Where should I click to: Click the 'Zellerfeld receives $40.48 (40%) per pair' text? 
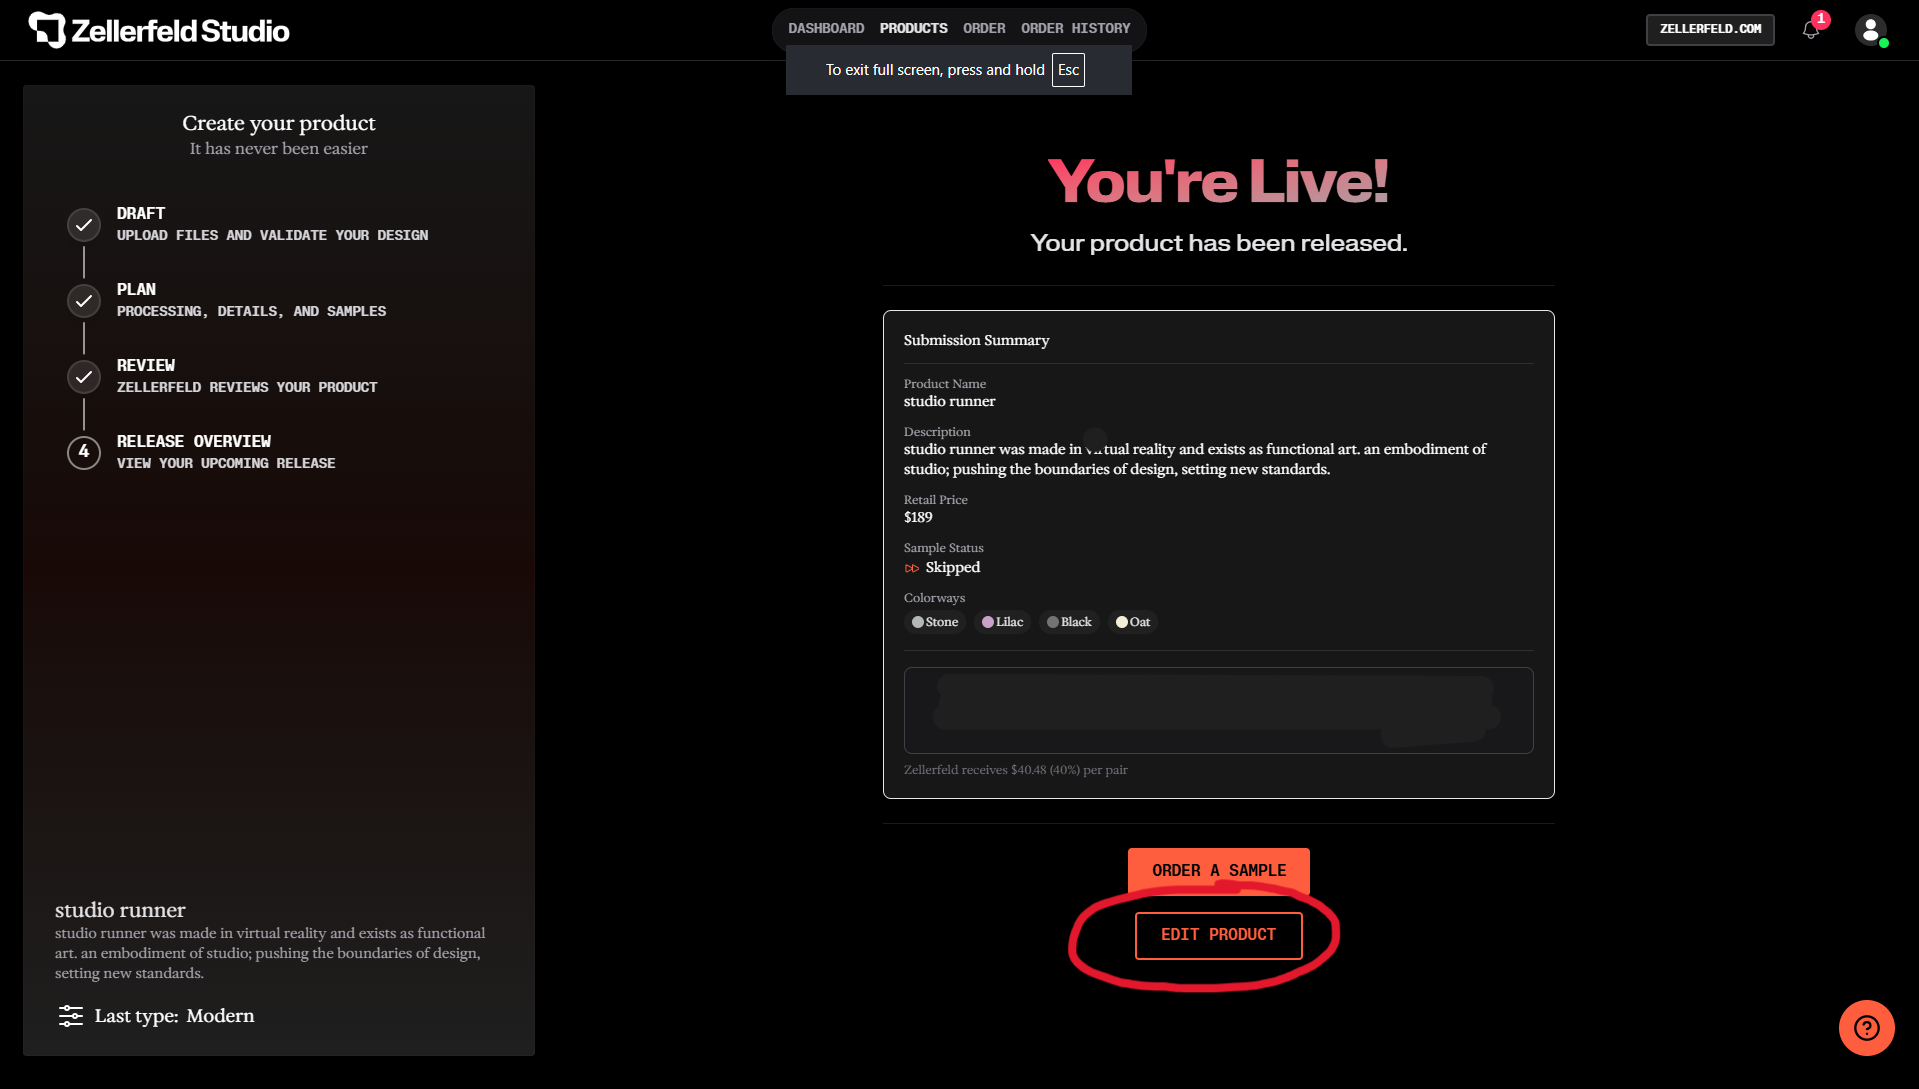coord(1016,770)
